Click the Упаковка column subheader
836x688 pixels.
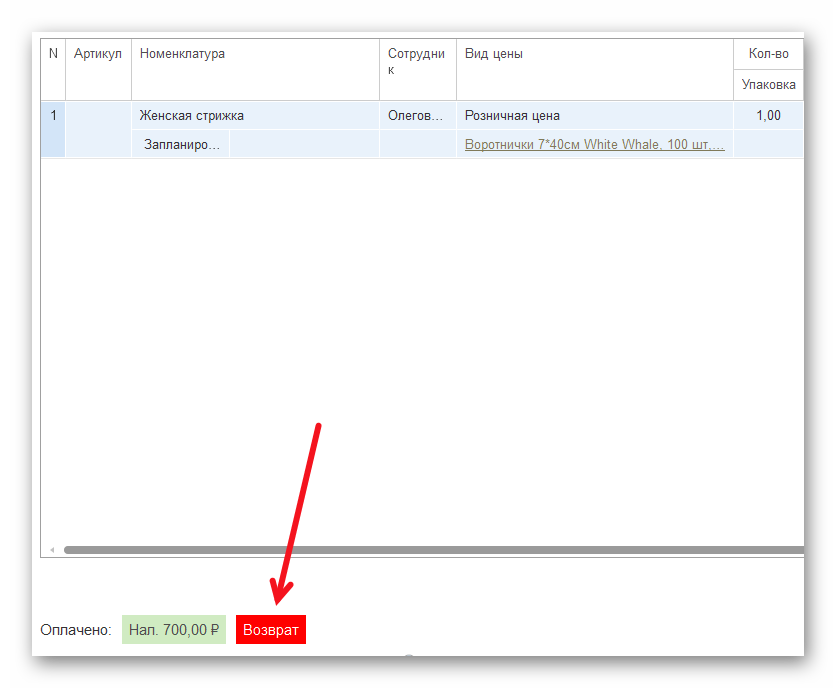pyautogui.click(x=768, y=85)
